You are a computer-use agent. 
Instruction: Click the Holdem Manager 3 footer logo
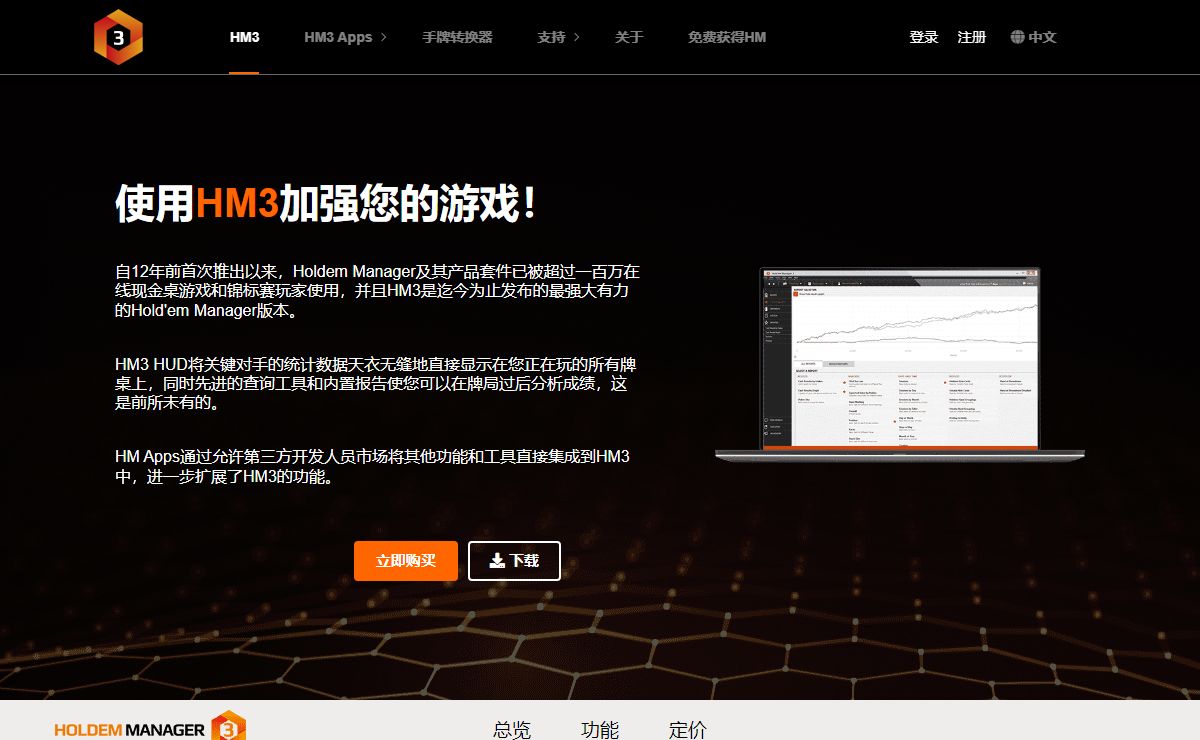point(150,727)
